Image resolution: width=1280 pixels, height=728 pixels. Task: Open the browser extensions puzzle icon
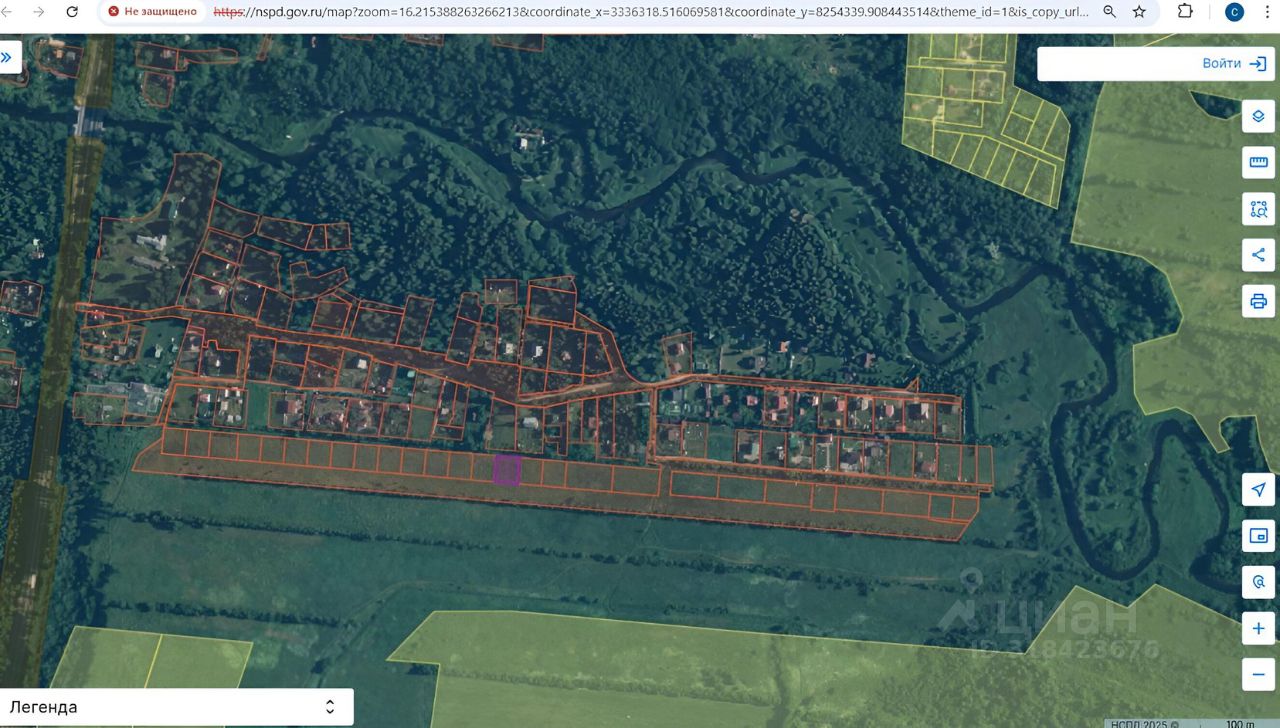(x=1185, y=12)
